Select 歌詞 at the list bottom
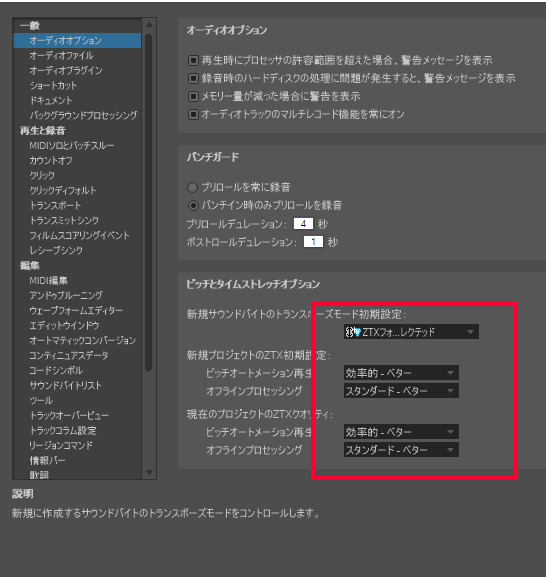The height and width of the screenshot is (577, 546). (x=39, y=475)
